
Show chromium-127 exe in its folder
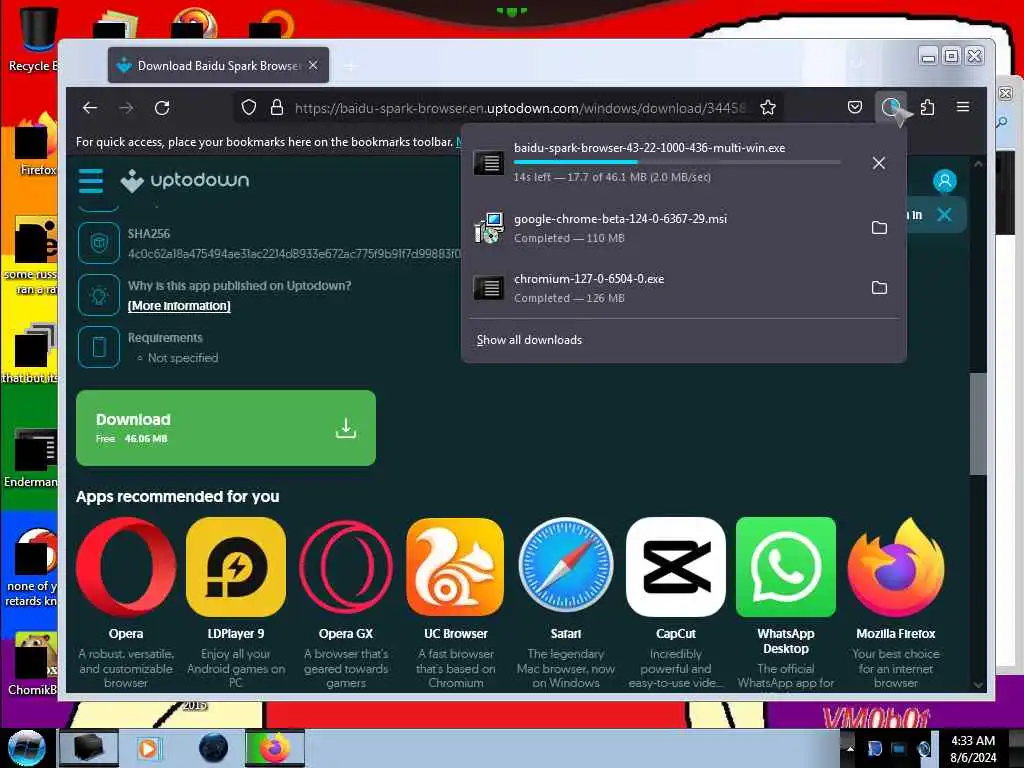[880, 288]
